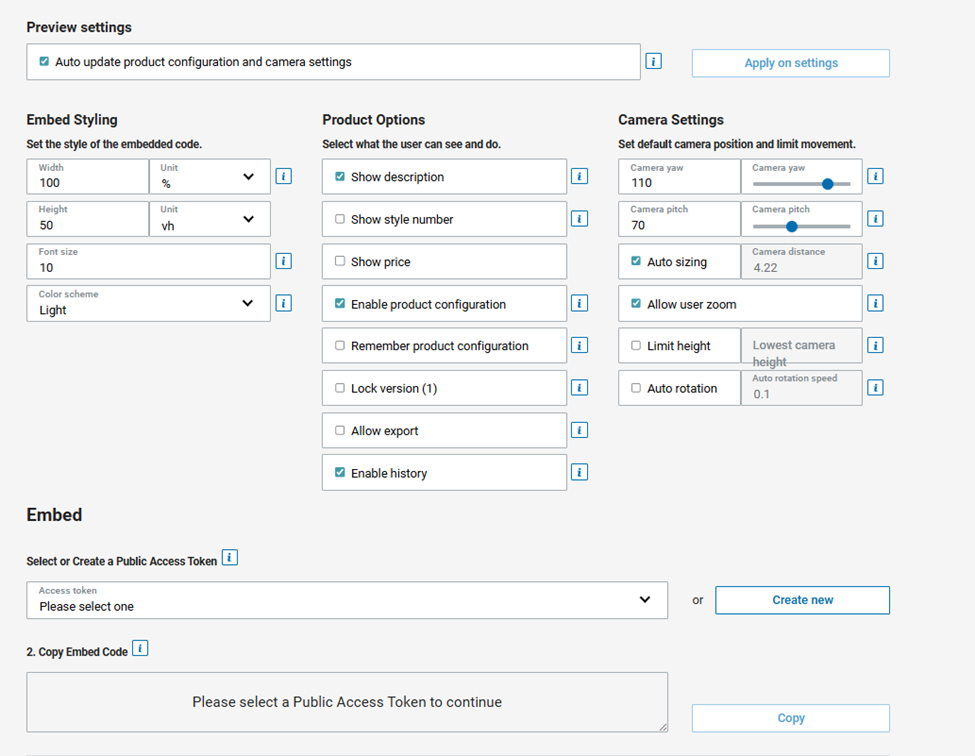Open info tooltip next to Camera yaw
Image resolution: width=975 pixels, height=756 pixels.
click(875, 175)
